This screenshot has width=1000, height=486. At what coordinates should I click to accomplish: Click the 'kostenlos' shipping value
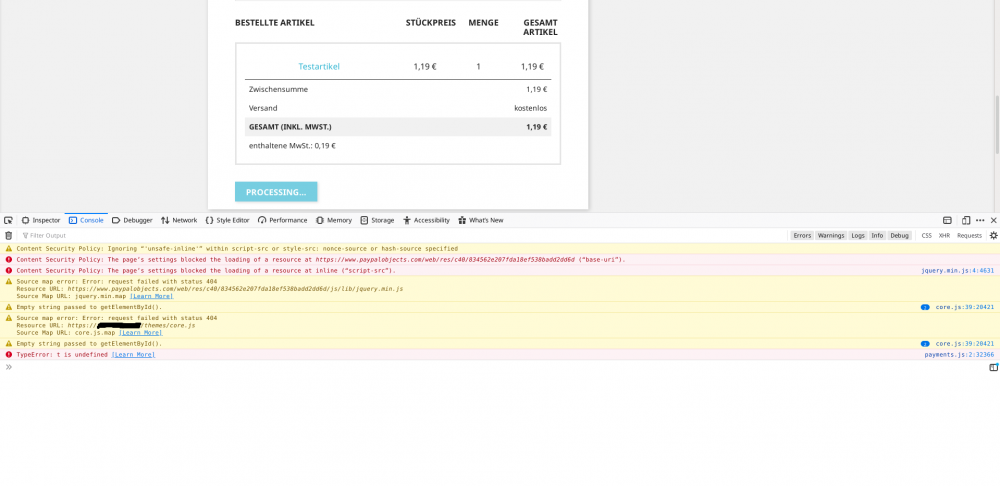pyautogui.click(x=531, y=108)
